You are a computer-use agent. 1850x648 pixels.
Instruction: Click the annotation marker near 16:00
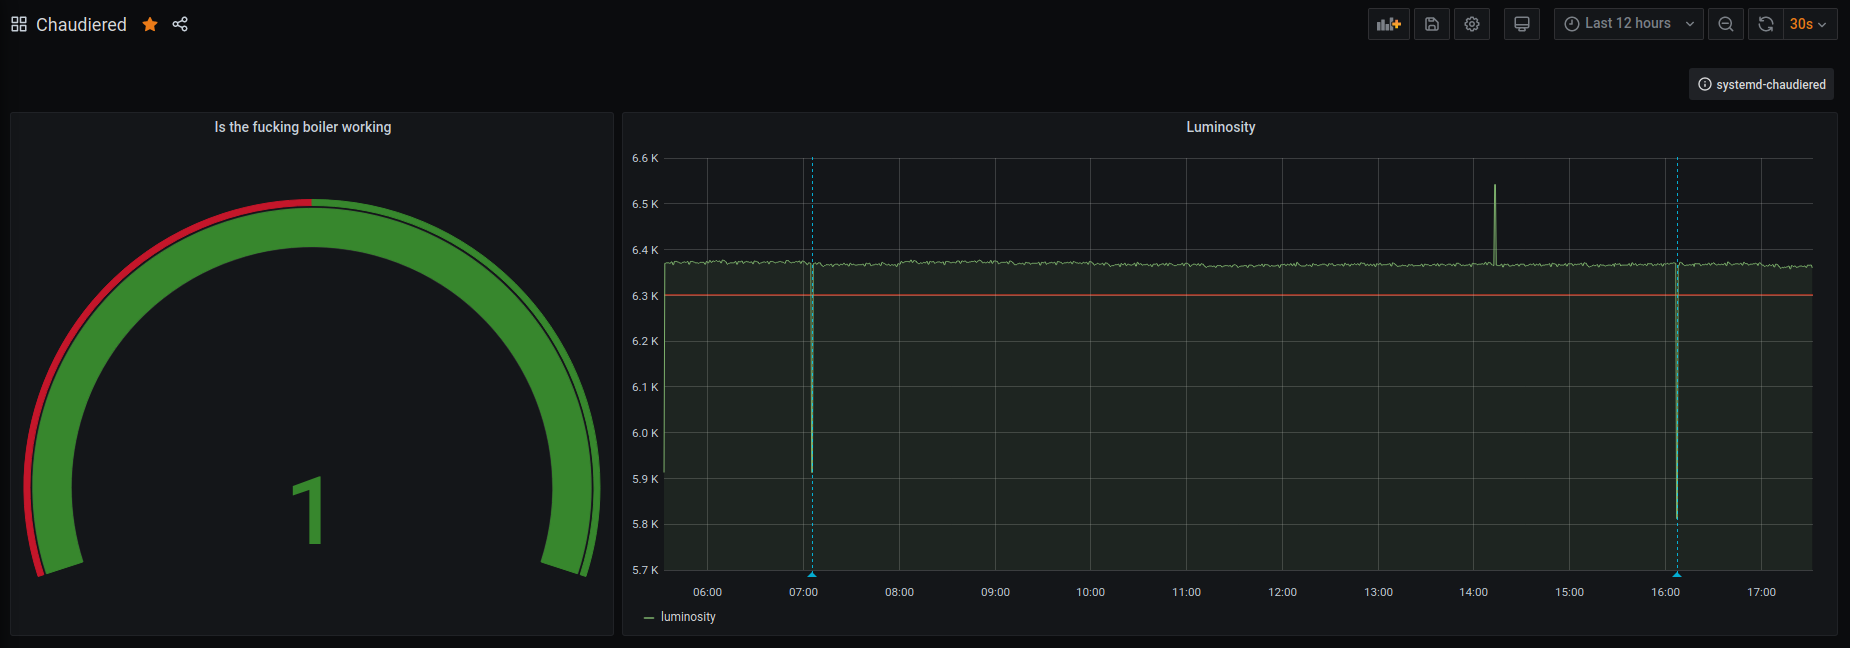pyautogui.click(x=1677, y=574)
